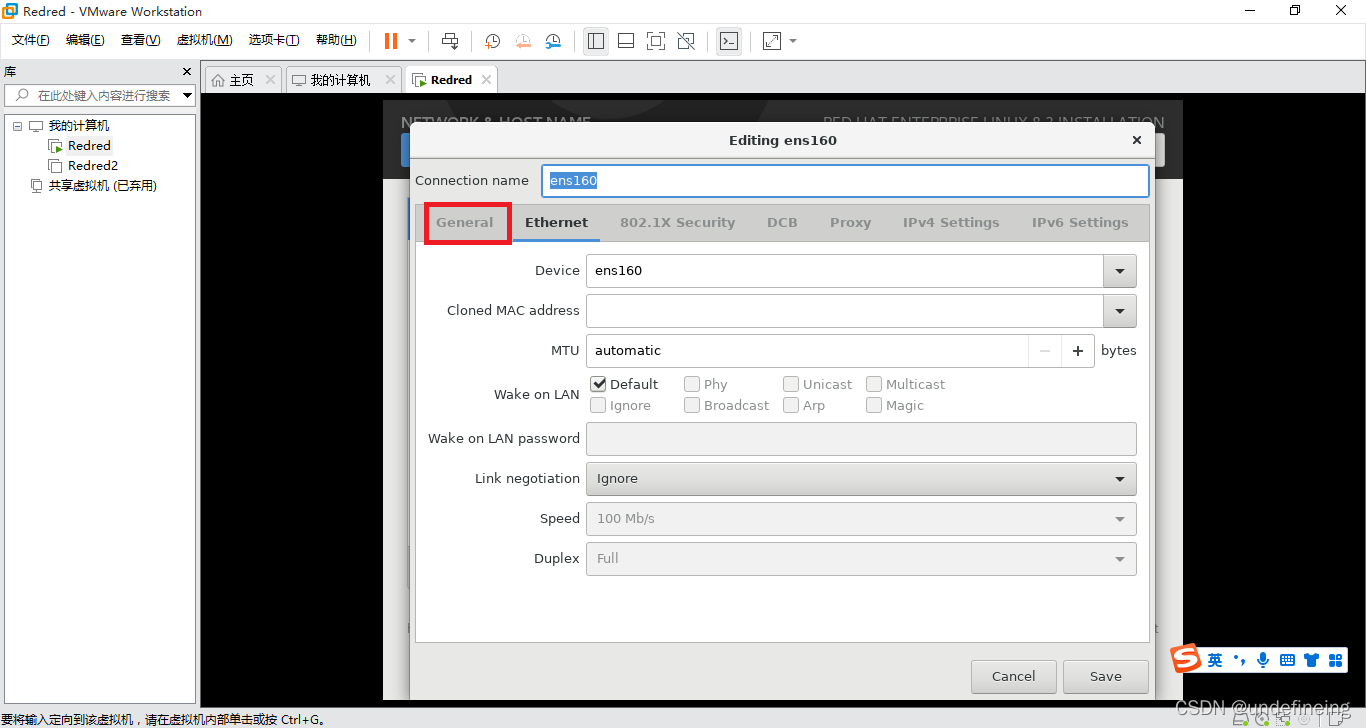Decrease MTU with the minus button

1045,351
